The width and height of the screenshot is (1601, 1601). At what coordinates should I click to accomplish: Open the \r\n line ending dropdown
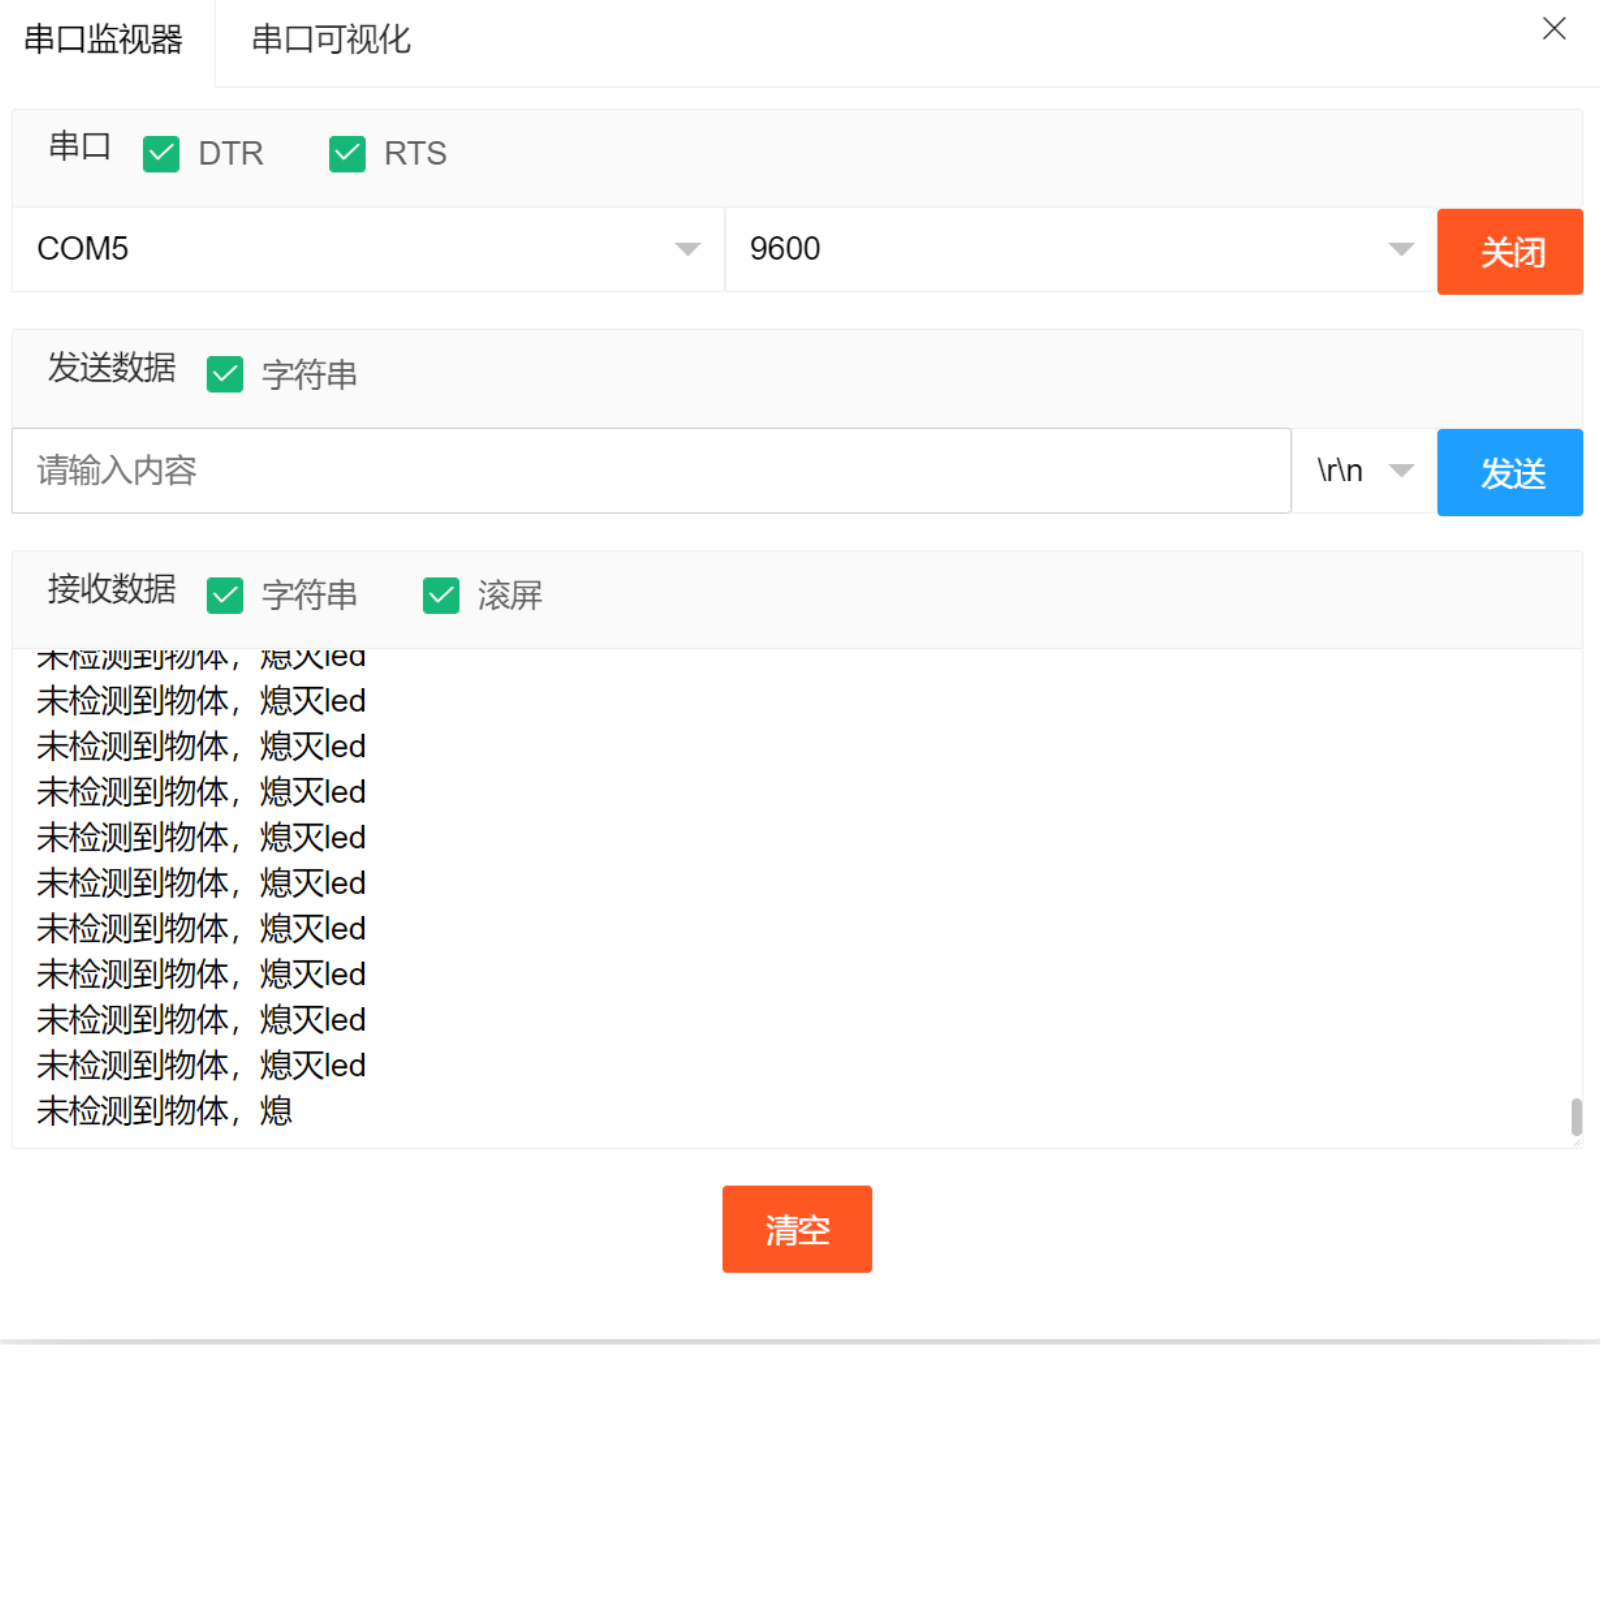1360,471
